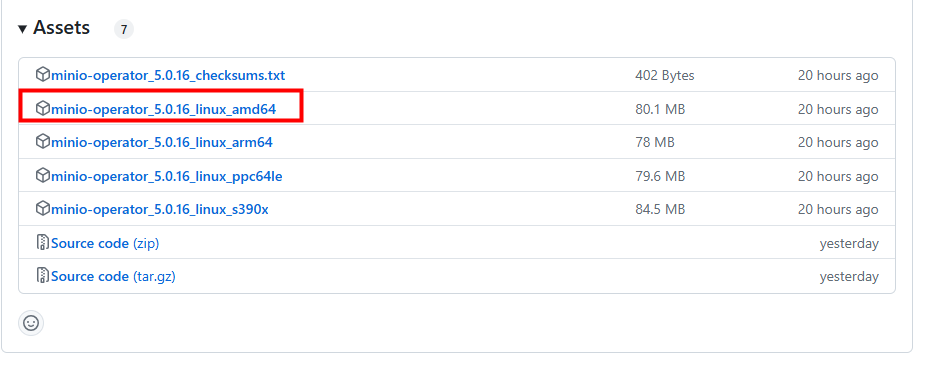Download minio-operator_5.0.16_linux_s390x binary
928x374 pixels.
coord(160,209)
